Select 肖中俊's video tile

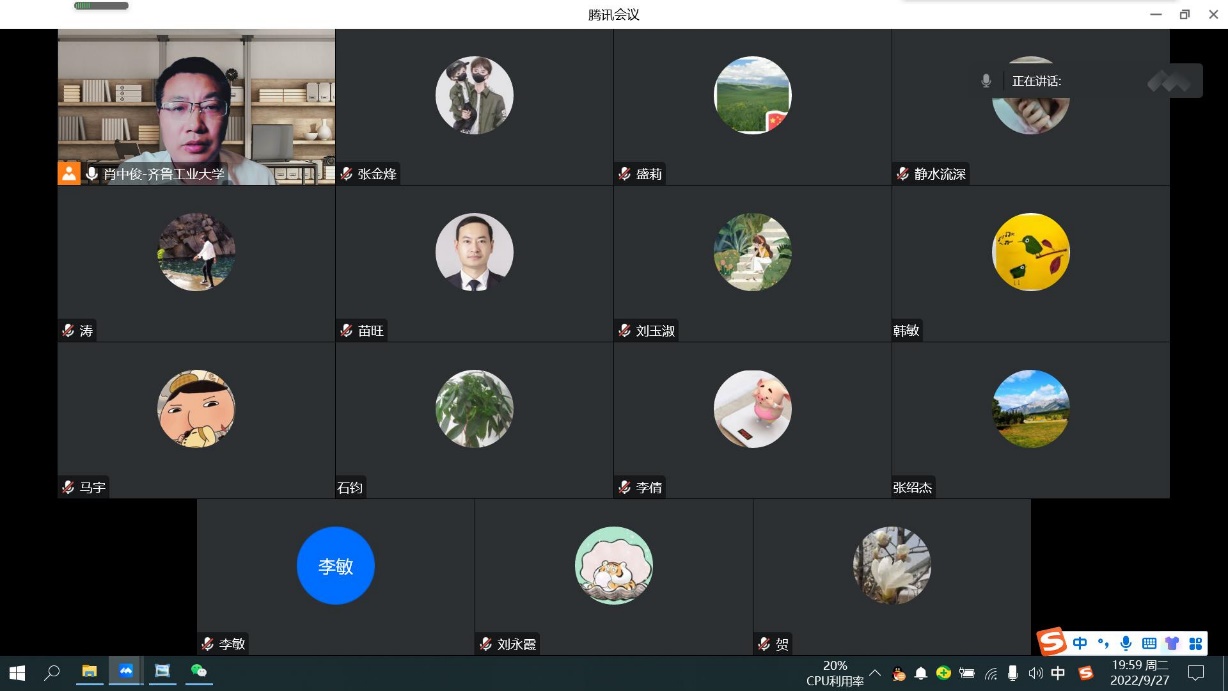(x=196, y=107)
